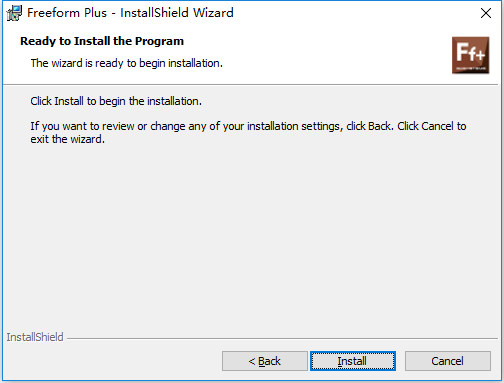Click 'Click Install to begin the installation' text
Image resolution: width=504 pixels, height=383 pixels.
pyautogui.click(x=116, y=101)
